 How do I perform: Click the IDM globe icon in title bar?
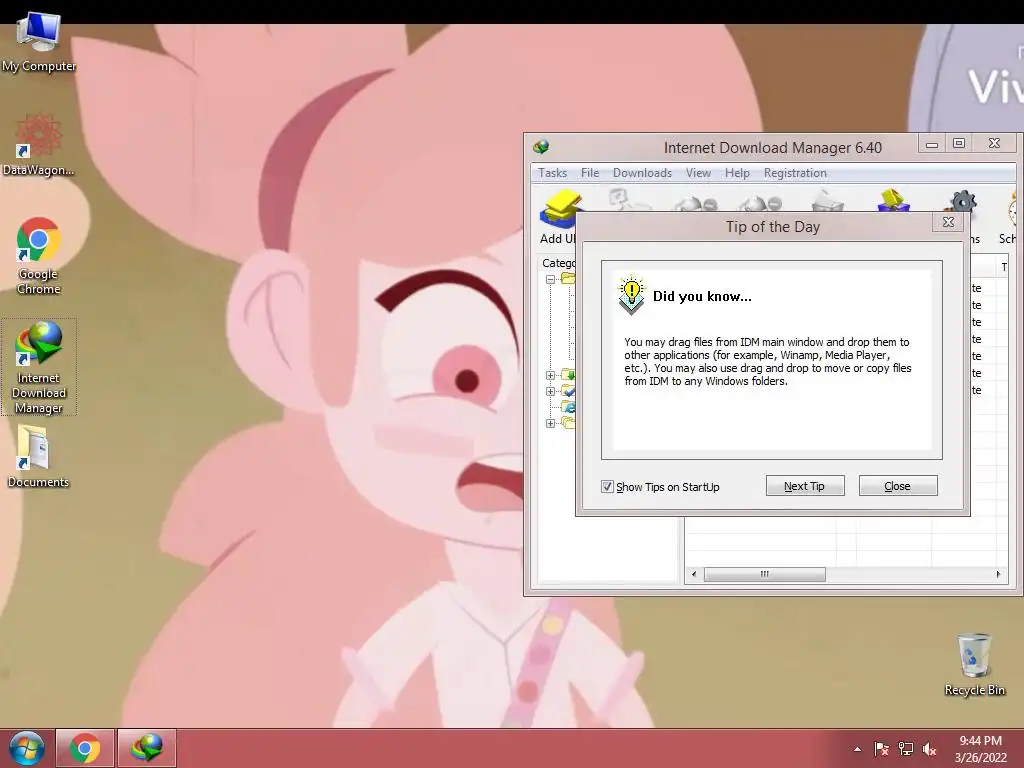click(x=541, y=146)
